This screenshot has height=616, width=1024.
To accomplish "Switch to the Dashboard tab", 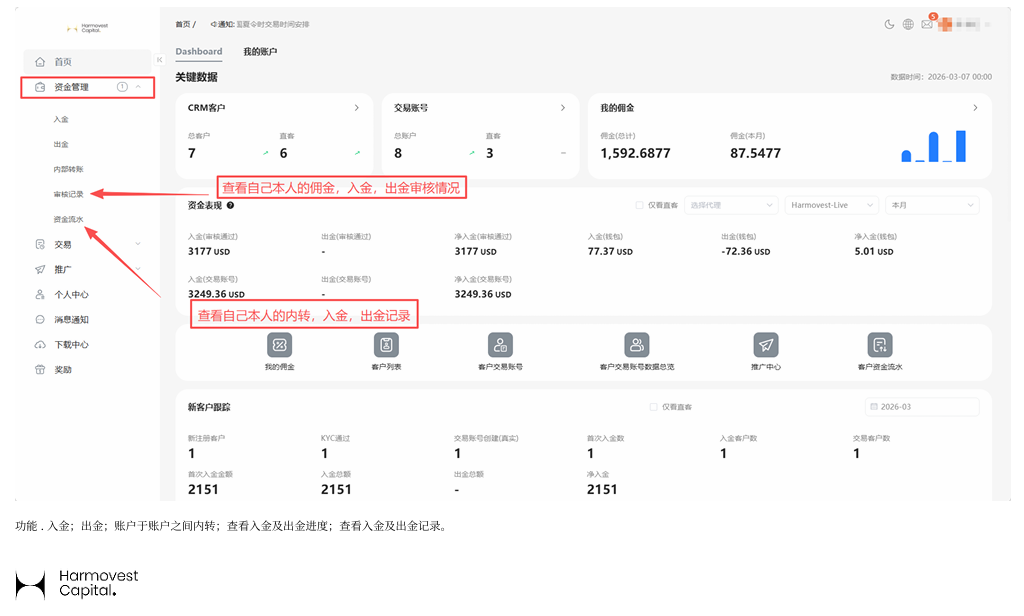I will pos(199,52).
